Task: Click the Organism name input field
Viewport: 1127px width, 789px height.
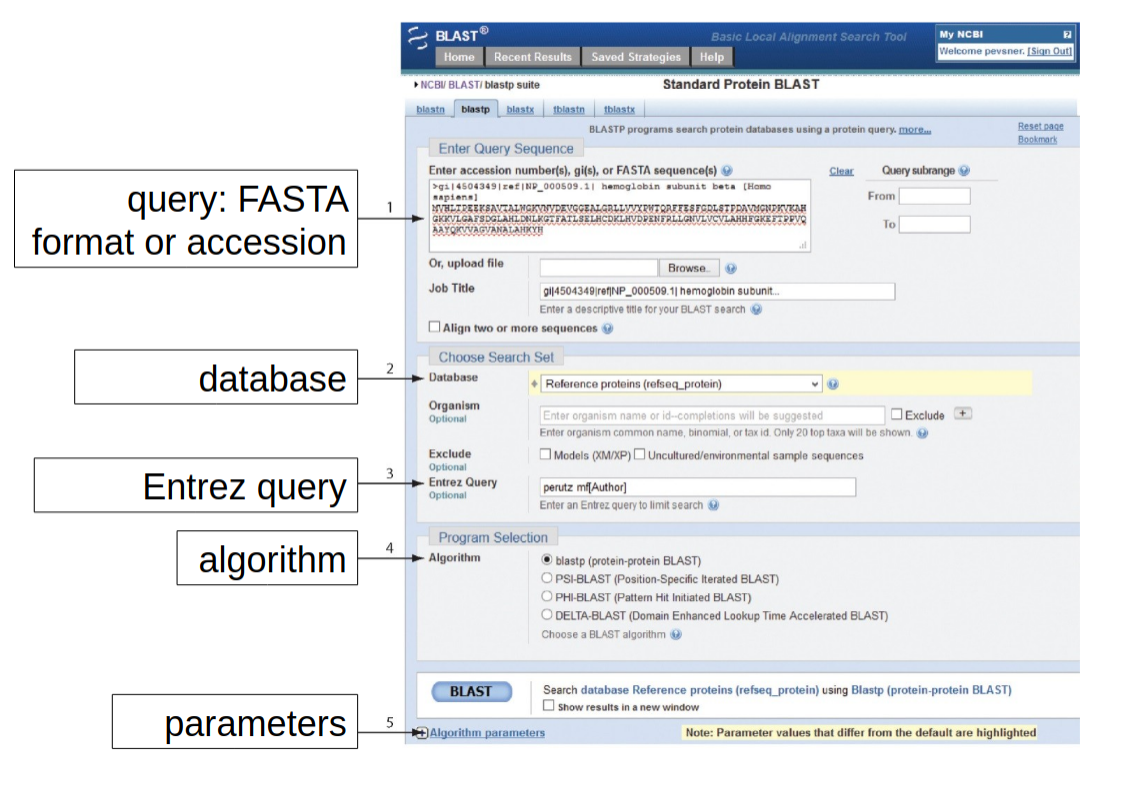Action: (x=712, y=415)
